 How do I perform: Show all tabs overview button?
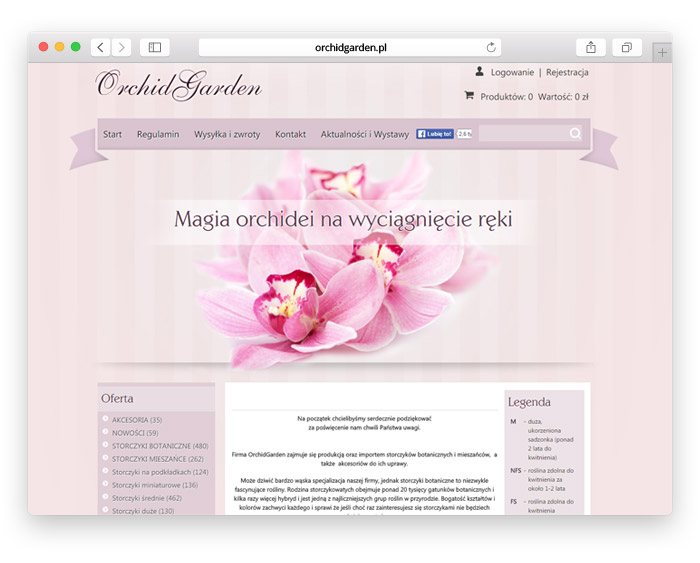627,47
